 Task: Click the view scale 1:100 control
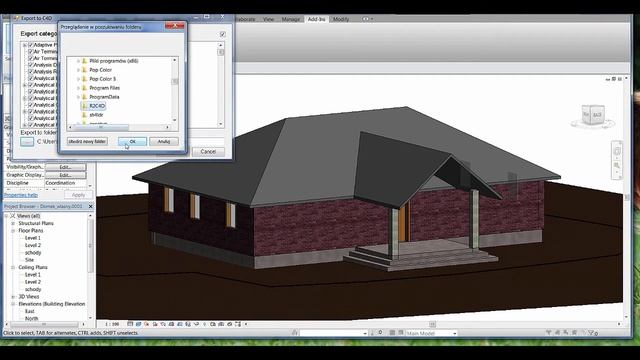pos(112,324)
